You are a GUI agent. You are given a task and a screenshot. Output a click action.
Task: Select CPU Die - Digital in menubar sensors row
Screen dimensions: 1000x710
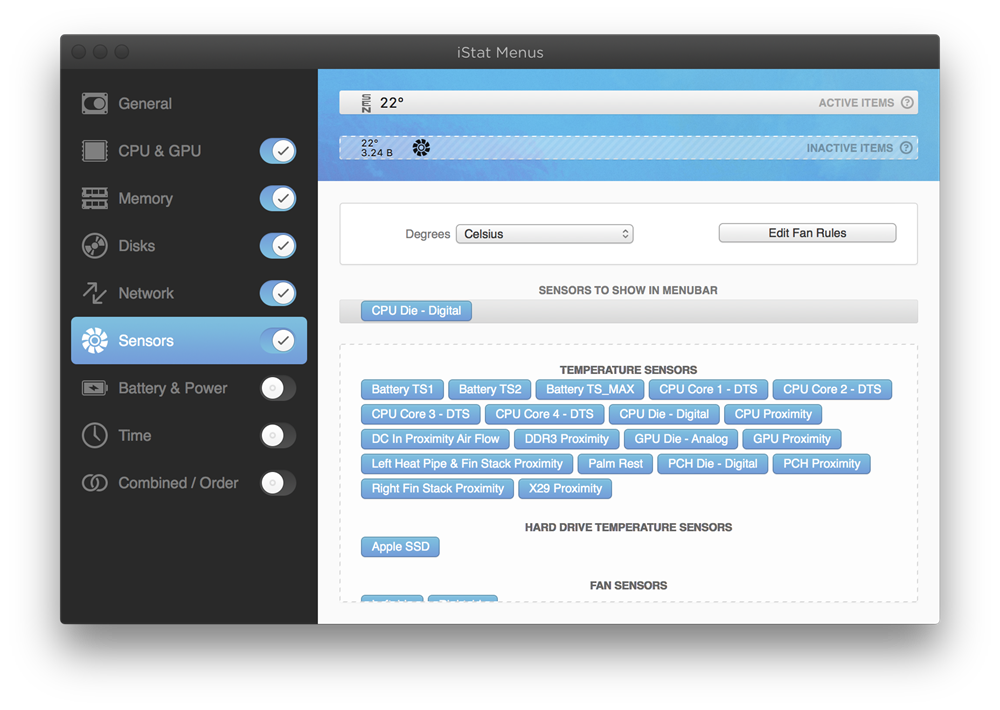click(x=416, y=311)
